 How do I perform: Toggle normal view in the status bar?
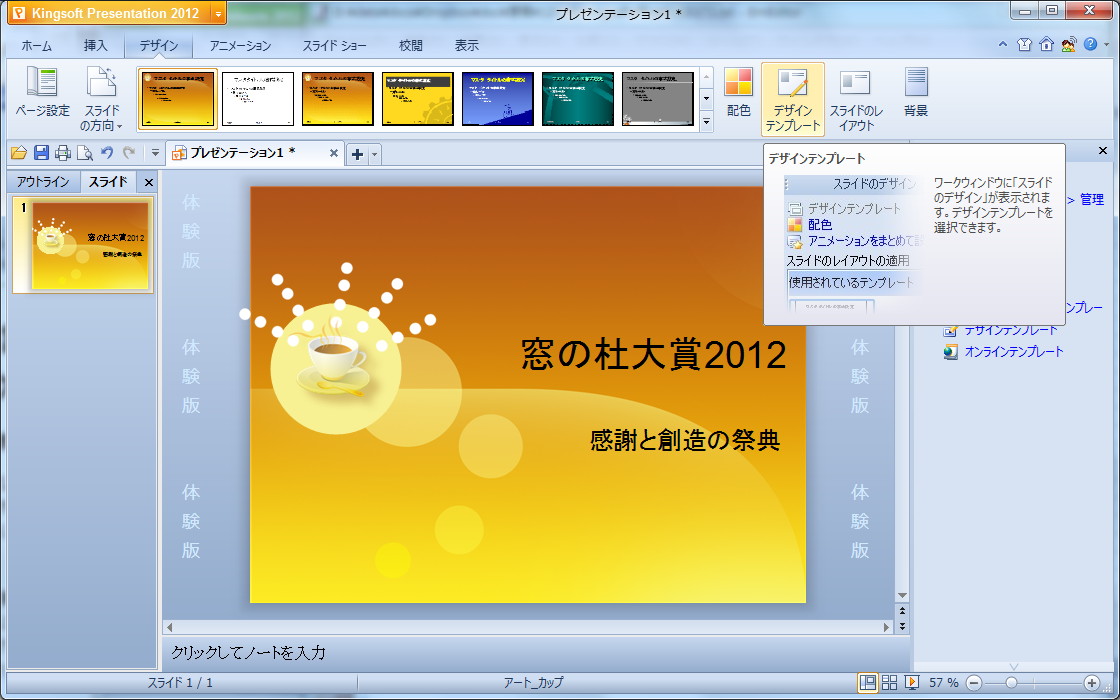tap(869, 683)
